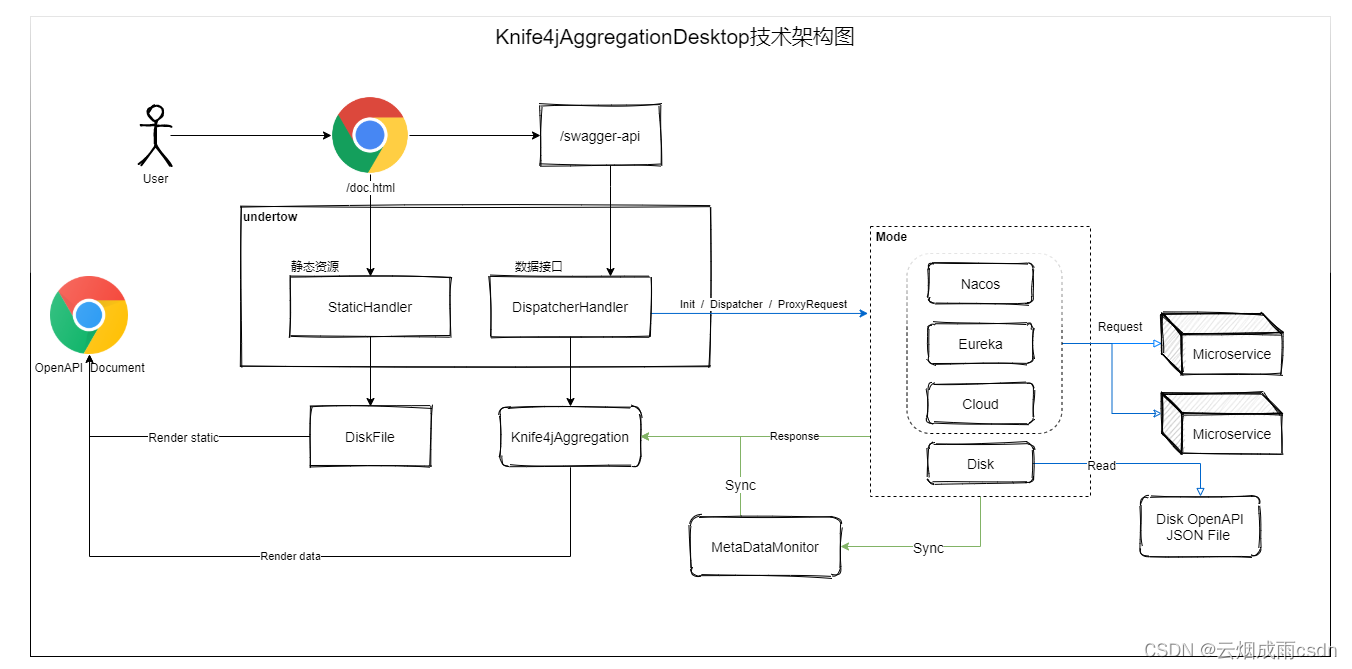Select the DispatcherHandler component box
Viewport: 1352px width, 669px height.
(569, 307)
